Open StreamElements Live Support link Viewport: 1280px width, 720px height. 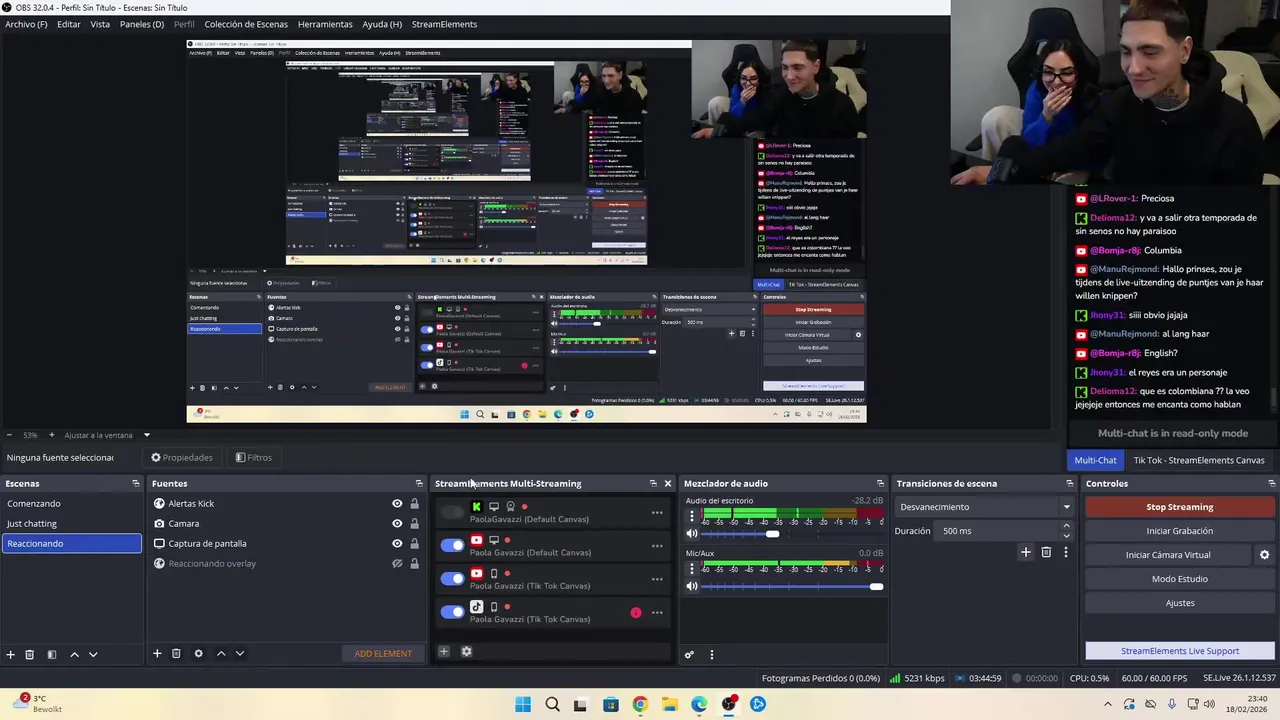(1180, 651)
